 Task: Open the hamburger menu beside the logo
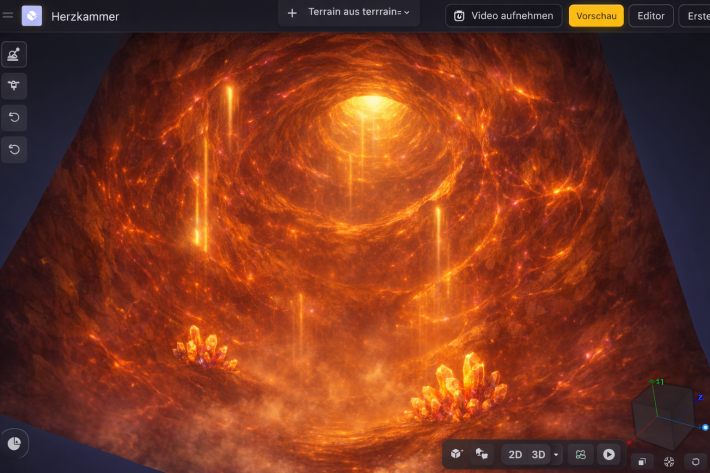8,16
